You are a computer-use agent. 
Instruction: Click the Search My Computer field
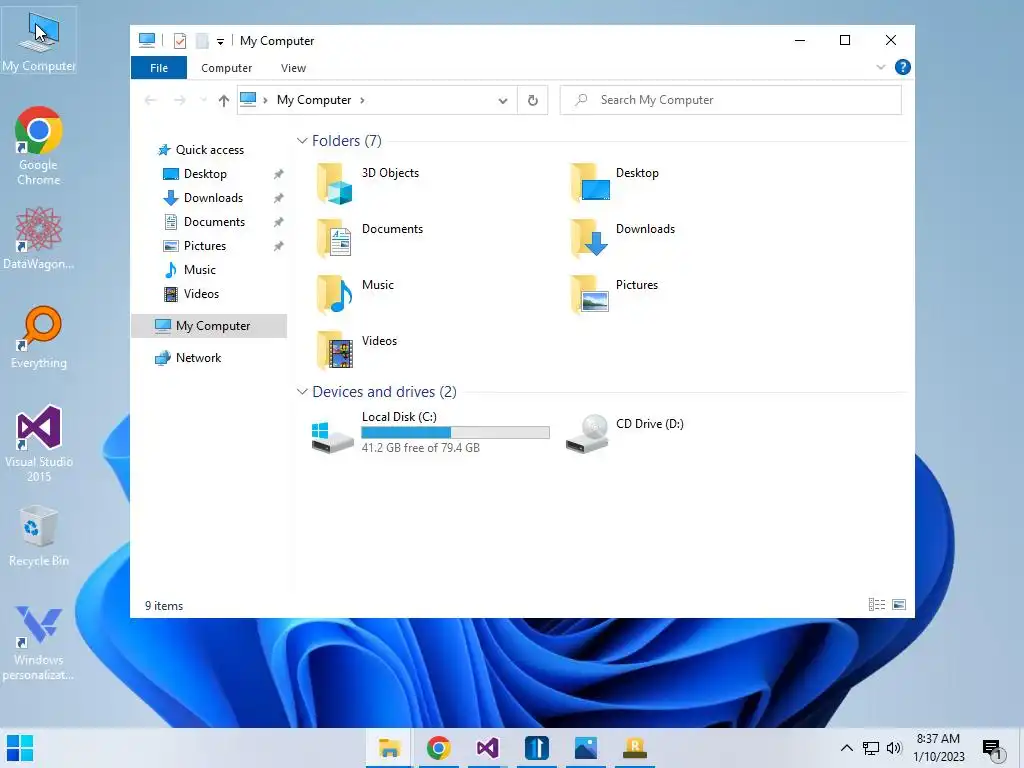[731, 100]
